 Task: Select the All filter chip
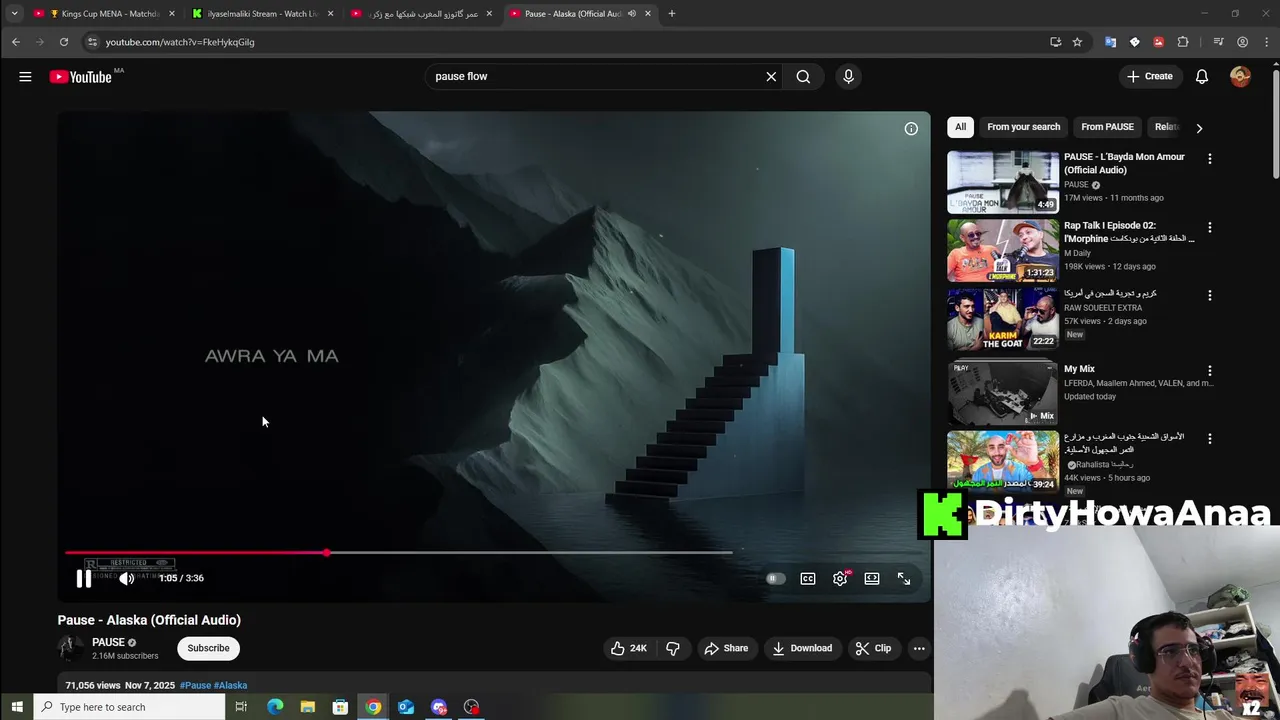coord(960,127)
